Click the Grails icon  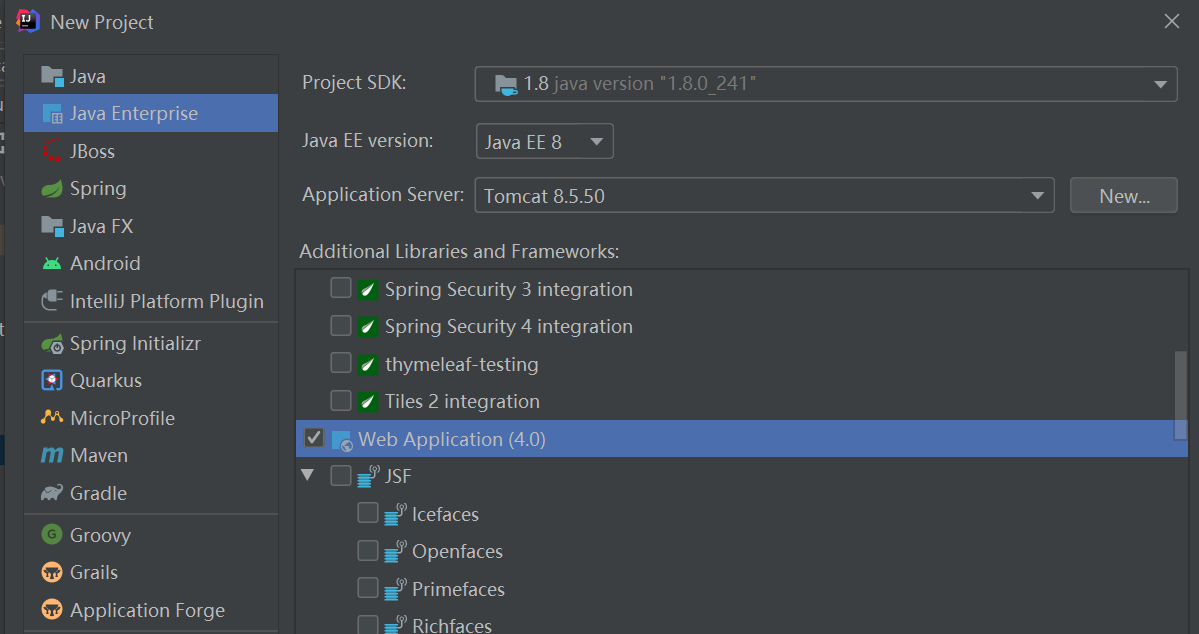pos(52,572)
